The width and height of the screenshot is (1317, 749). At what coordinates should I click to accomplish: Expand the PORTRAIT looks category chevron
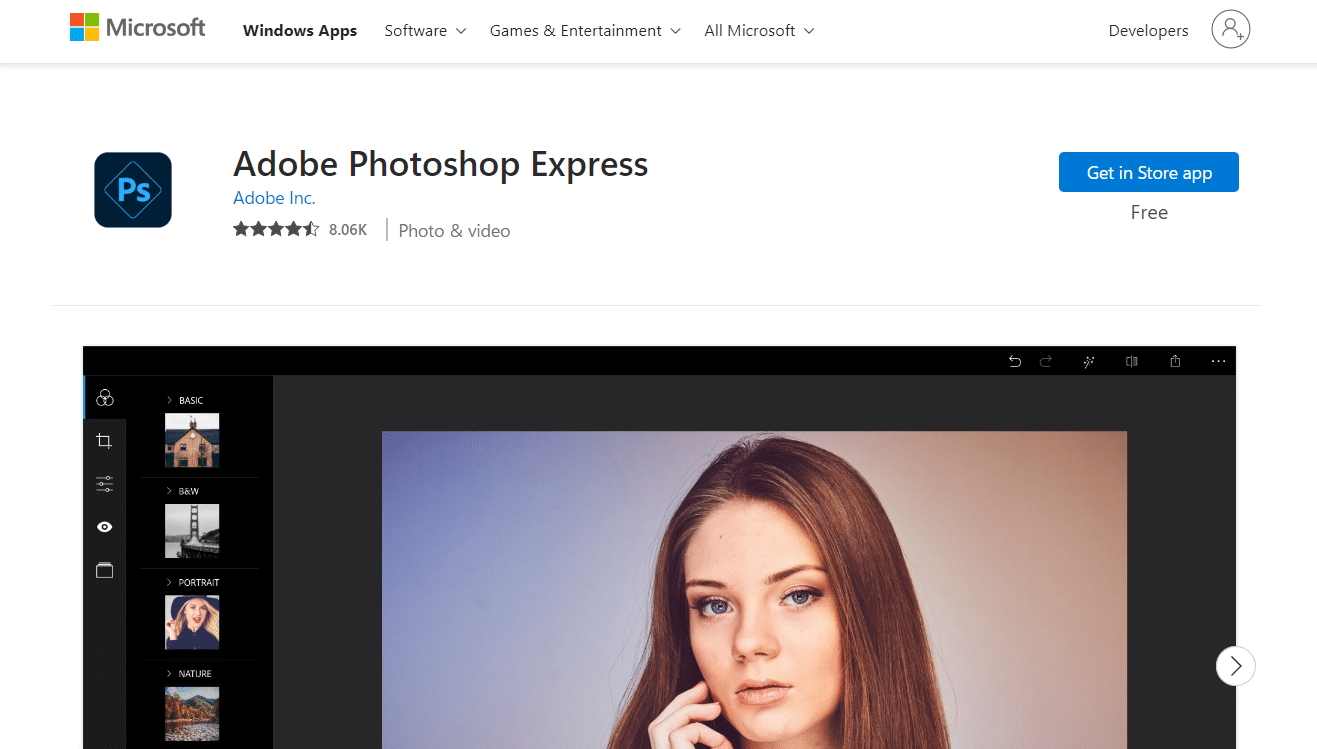pyautogui.click(x=170, y=582)
